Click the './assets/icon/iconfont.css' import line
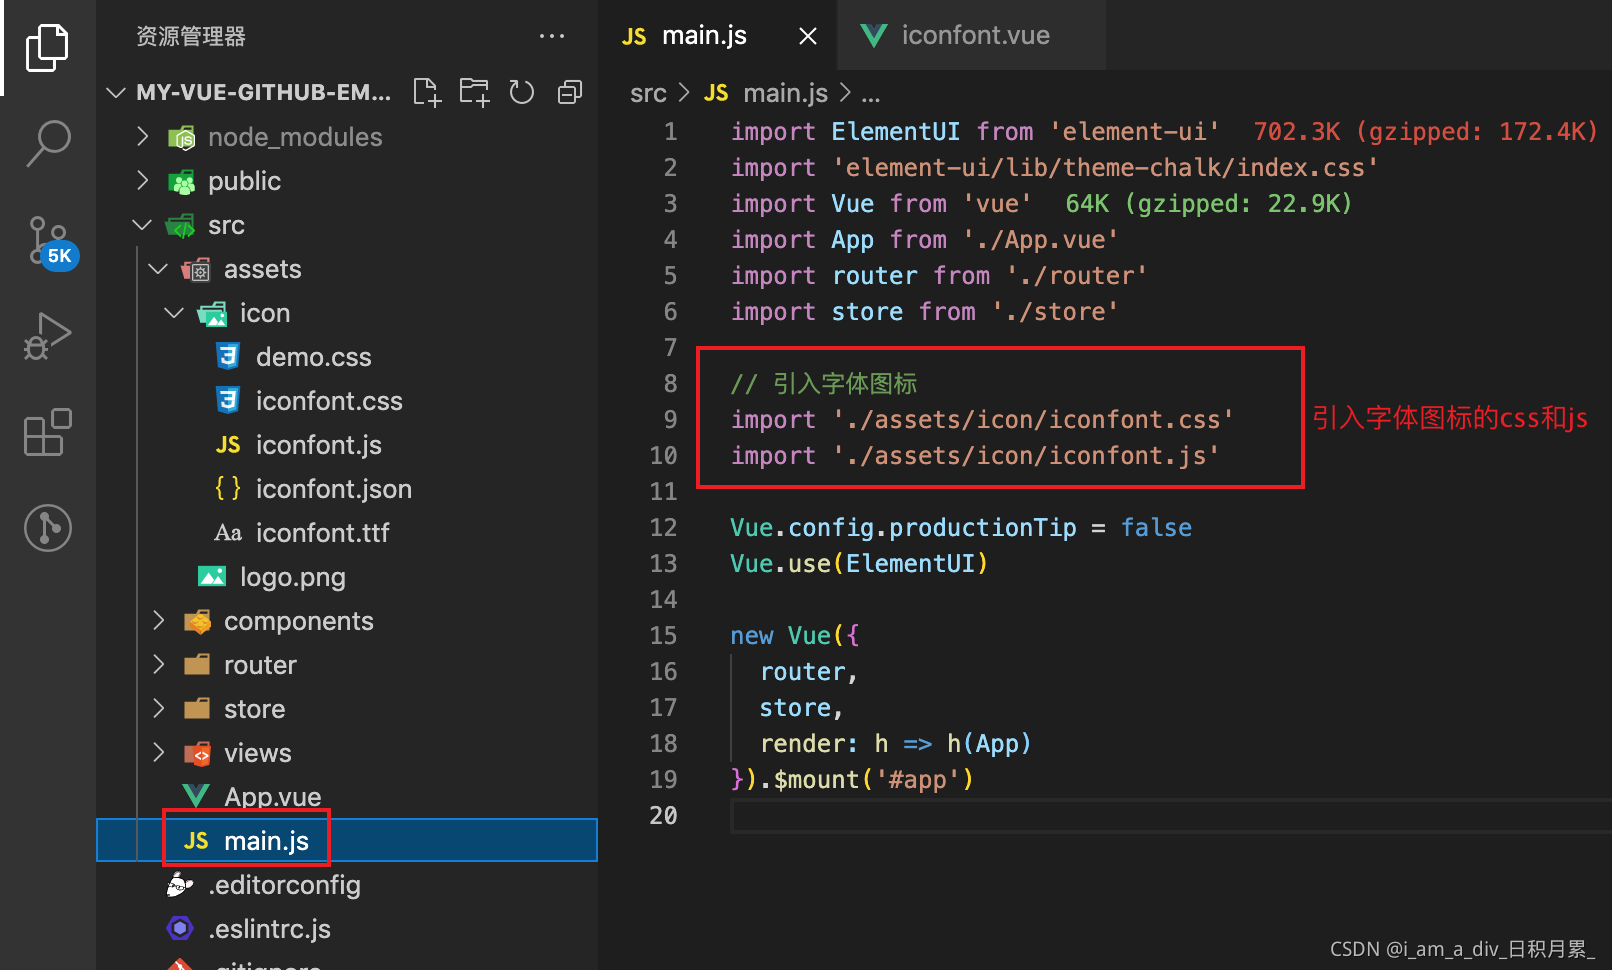 [x=982, y=420]
